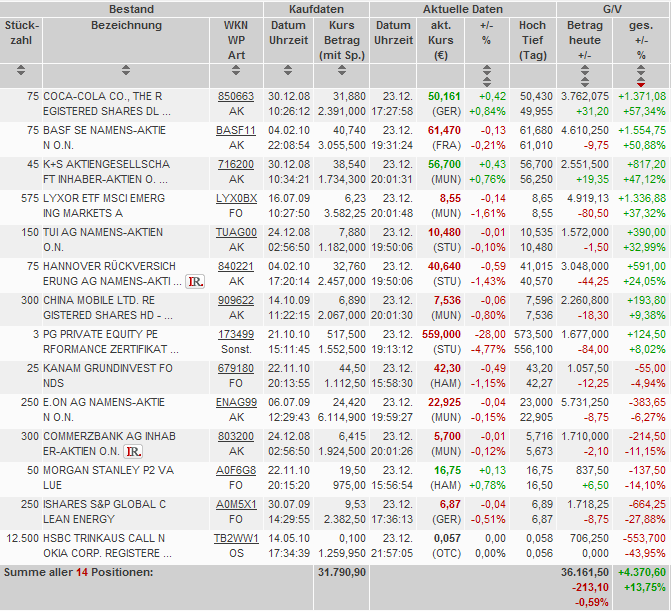This screenshot has height=611, width=671.
Task: Click the G/V header group
Action: pos(612,9)
